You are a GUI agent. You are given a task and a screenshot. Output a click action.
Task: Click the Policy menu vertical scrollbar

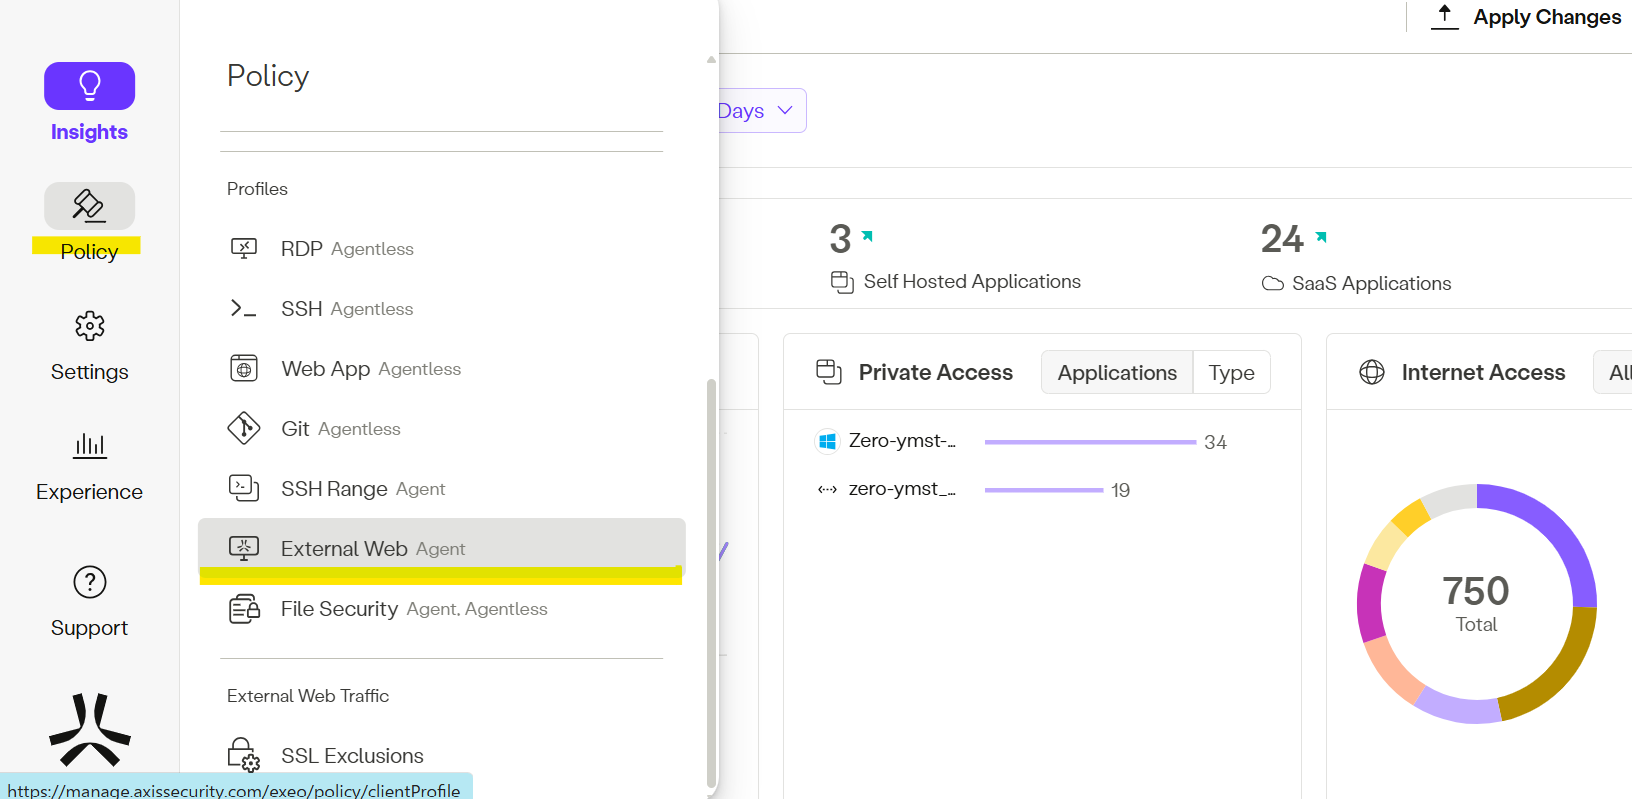[x=711, y=580]
